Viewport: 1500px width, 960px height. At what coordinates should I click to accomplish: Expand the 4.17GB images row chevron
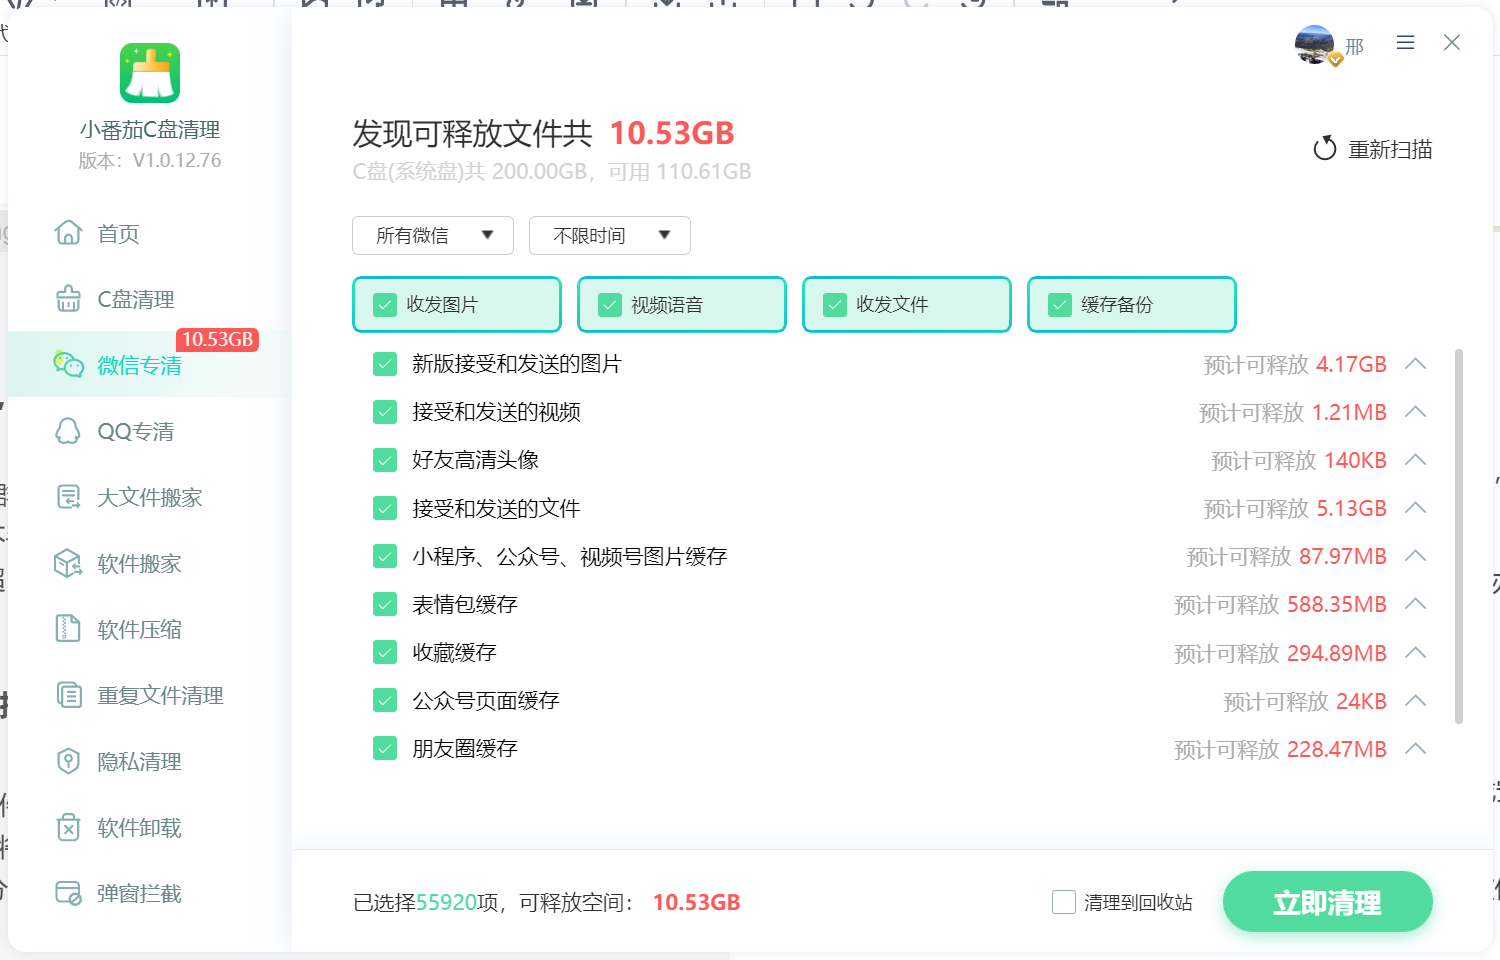(1415, 364)
